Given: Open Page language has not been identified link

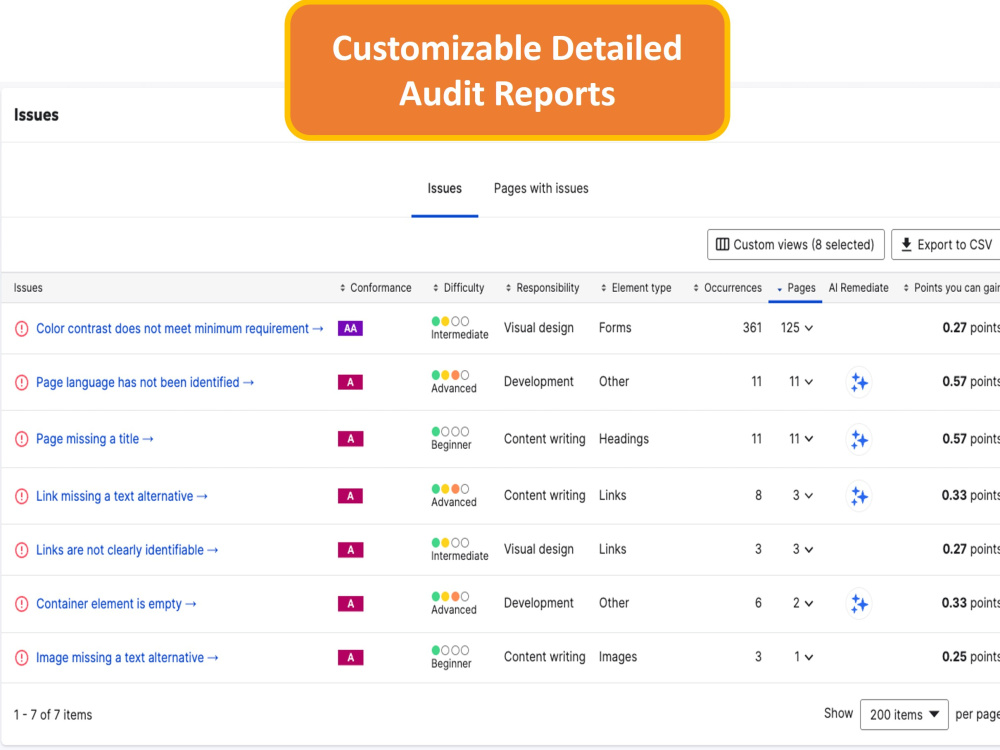Looking at the screenshot, I should pyautogui.click(x=145, y=383).
